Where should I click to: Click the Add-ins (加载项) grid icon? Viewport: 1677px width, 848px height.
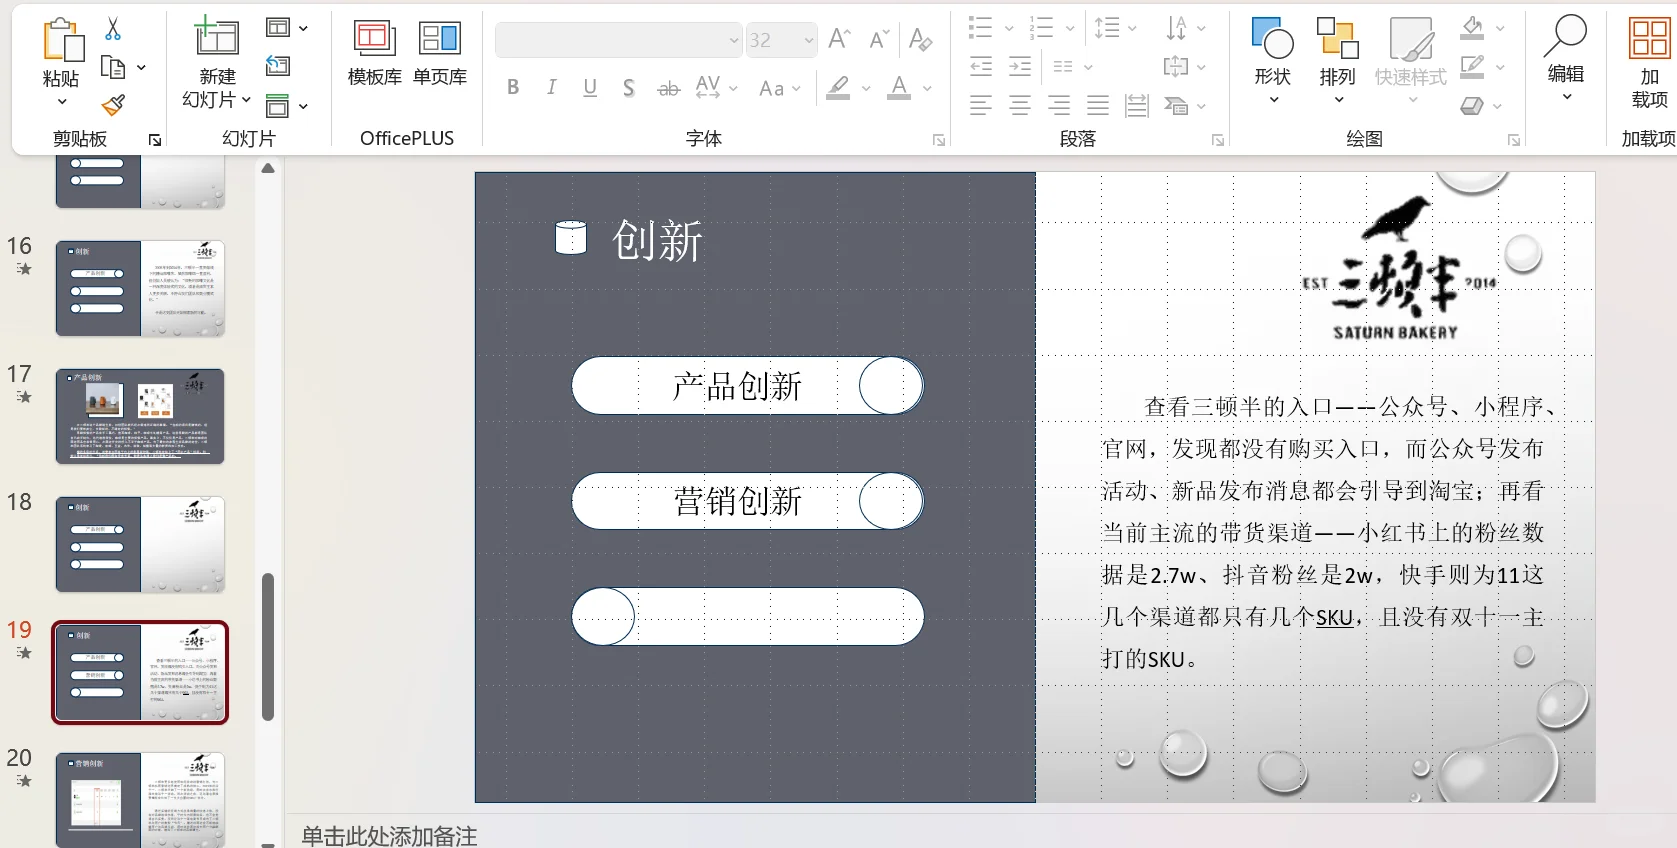pos(1649,38)
